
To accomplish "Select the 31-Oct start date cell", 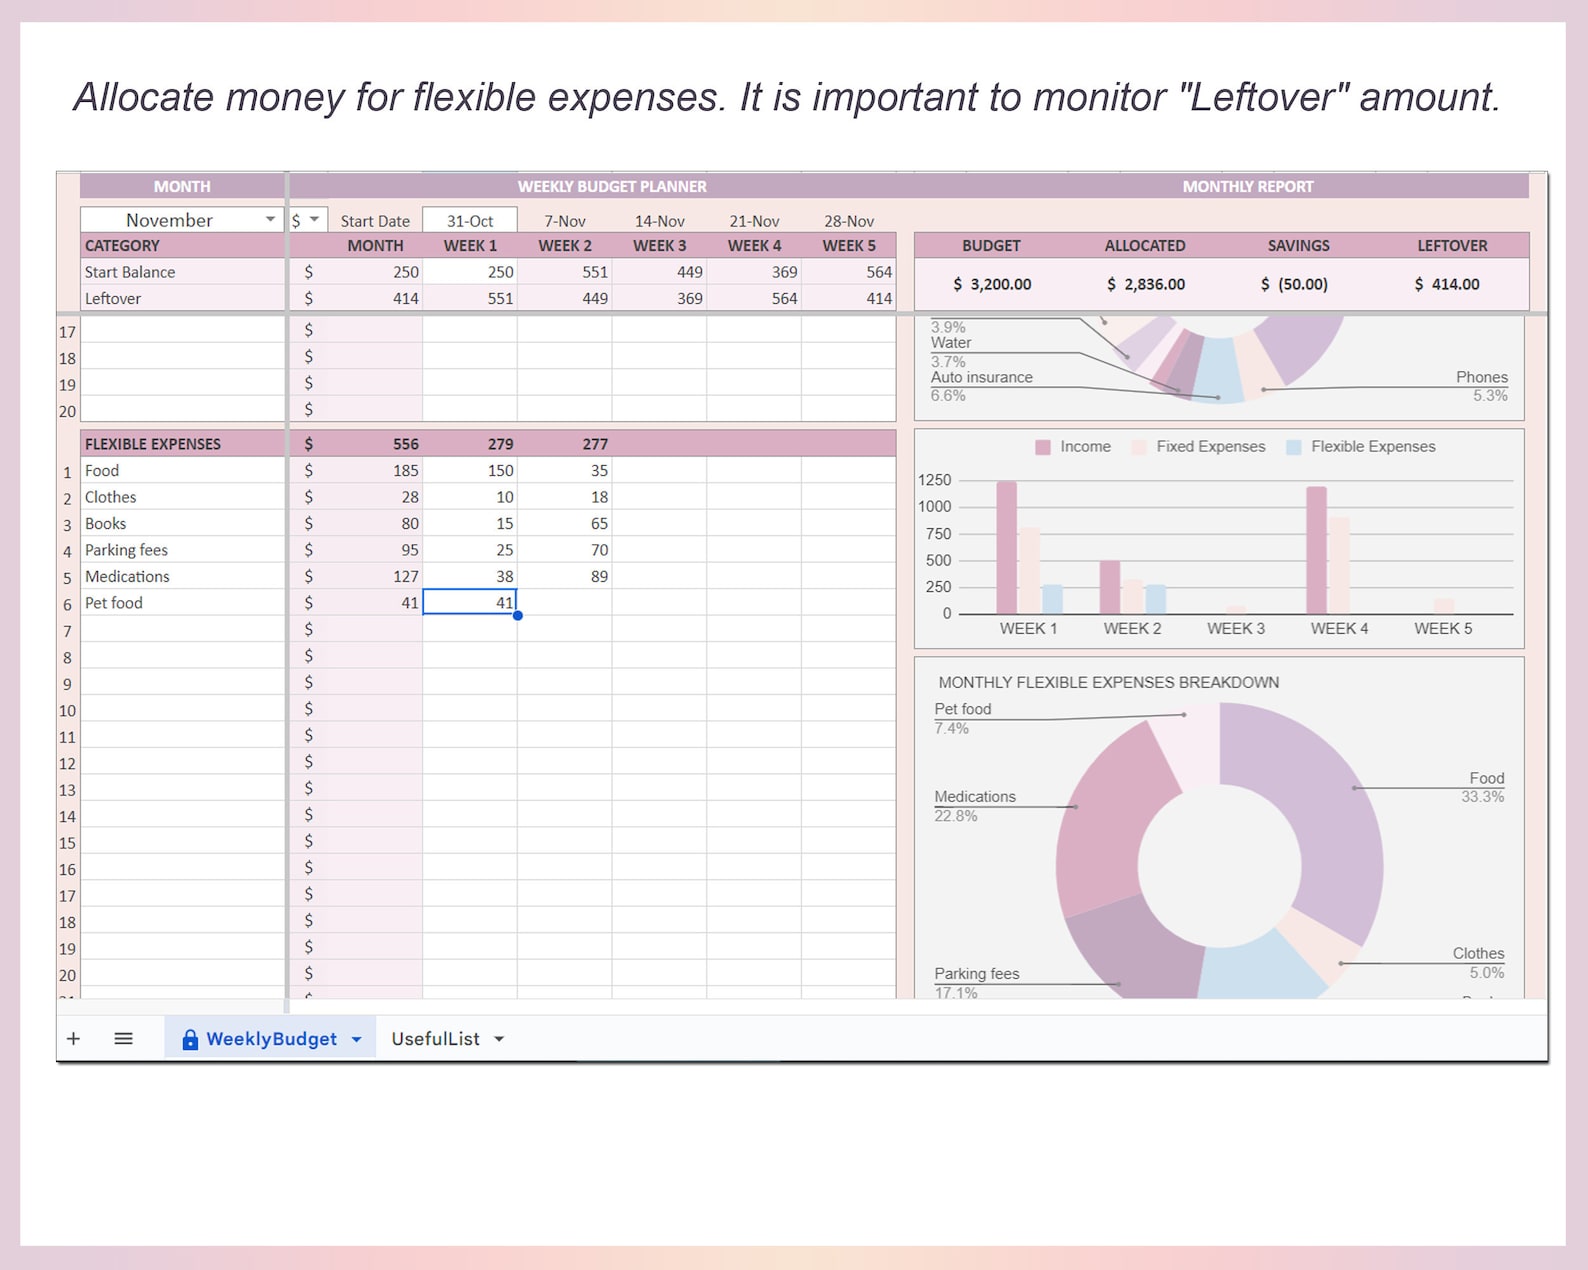I will 470,220.
